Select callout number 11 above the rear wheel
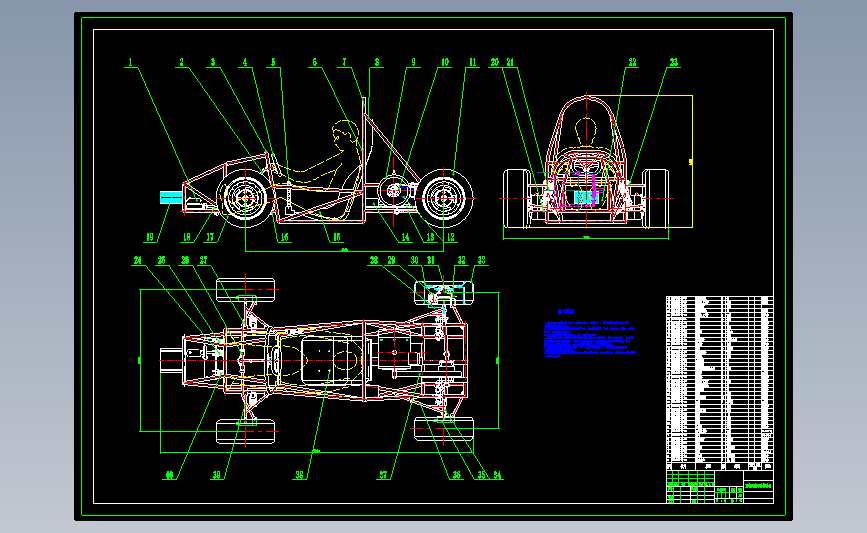 click(x=473, y=62)
